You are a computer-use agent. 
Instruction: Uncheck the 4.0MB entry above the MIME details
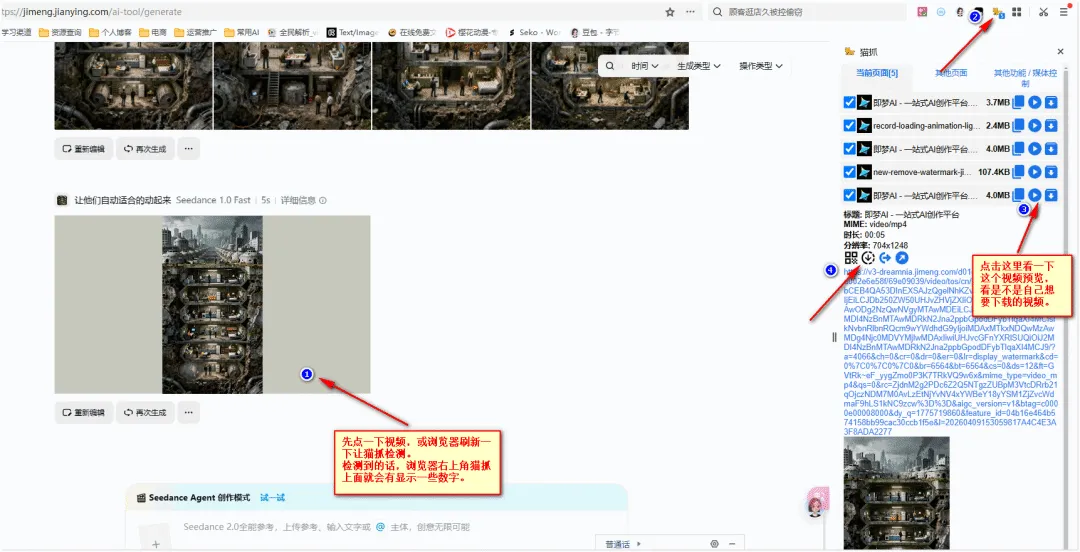coord(849,195)
